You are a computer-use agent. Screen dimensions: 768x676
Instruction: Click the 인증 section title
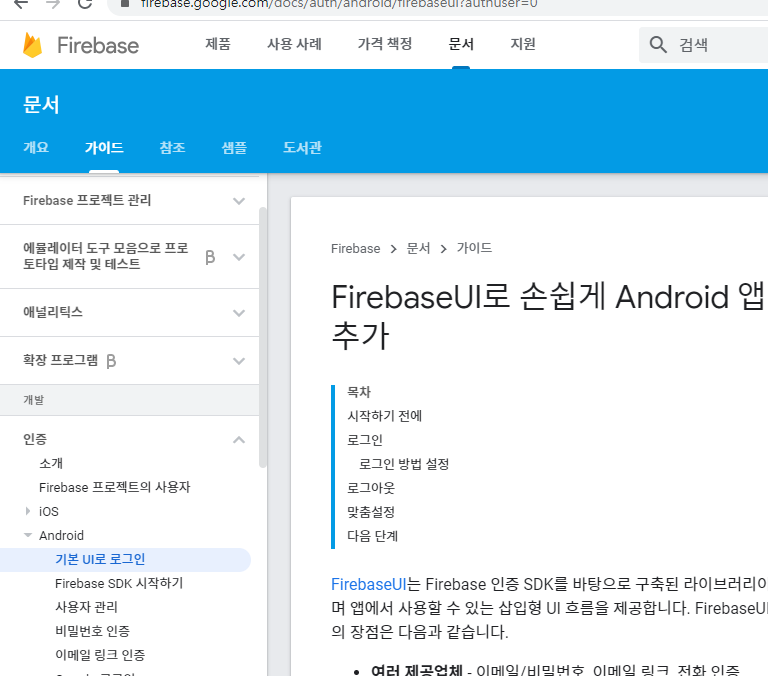(x=35, y=439)
